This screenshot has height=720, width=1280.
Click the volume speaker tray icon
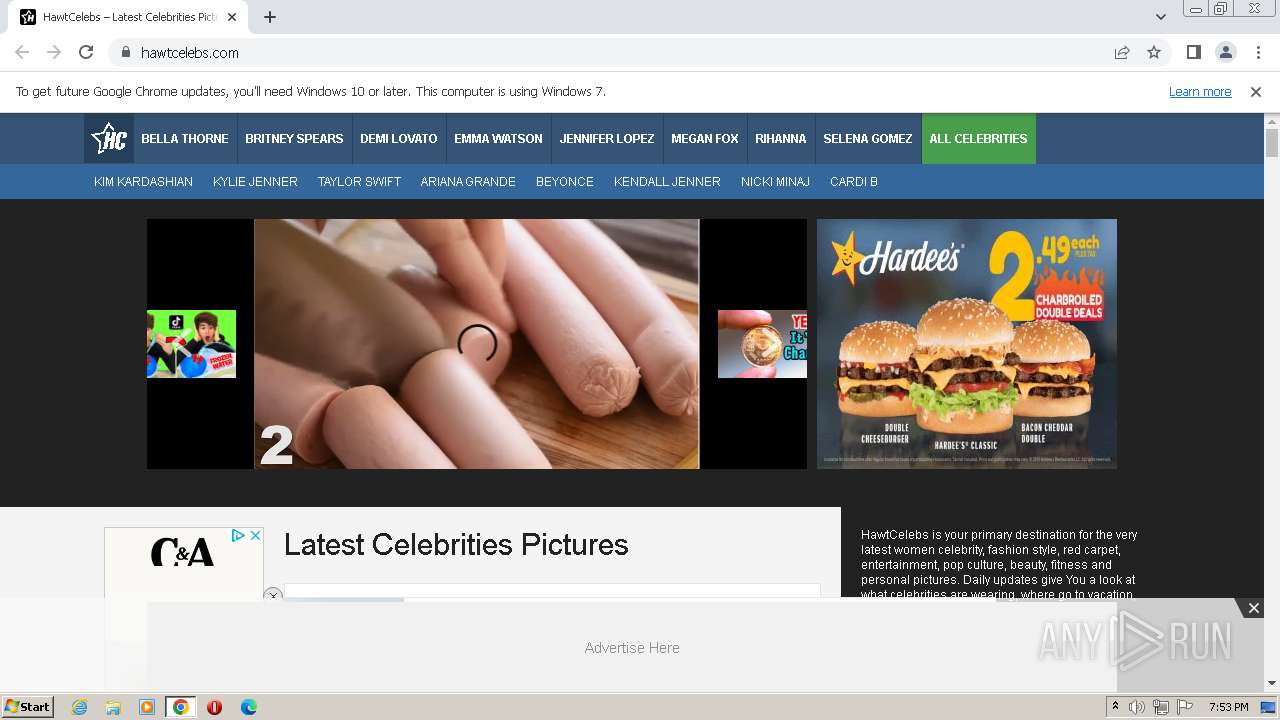click(1137, 707)
